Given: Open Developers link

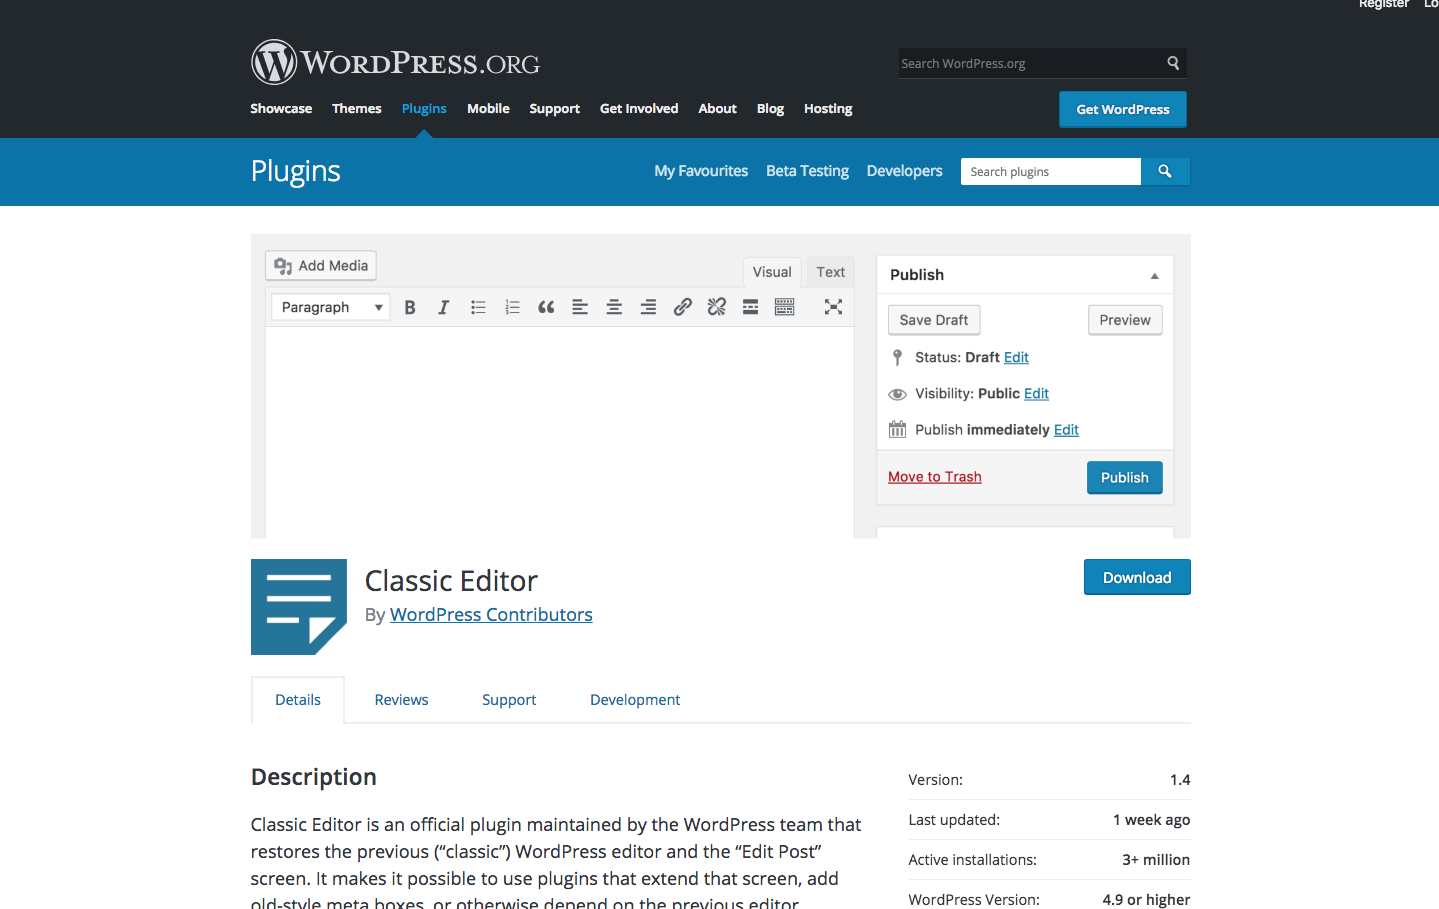Looking at the screenshot, I should pyautogui.click(x=904, y=171).
